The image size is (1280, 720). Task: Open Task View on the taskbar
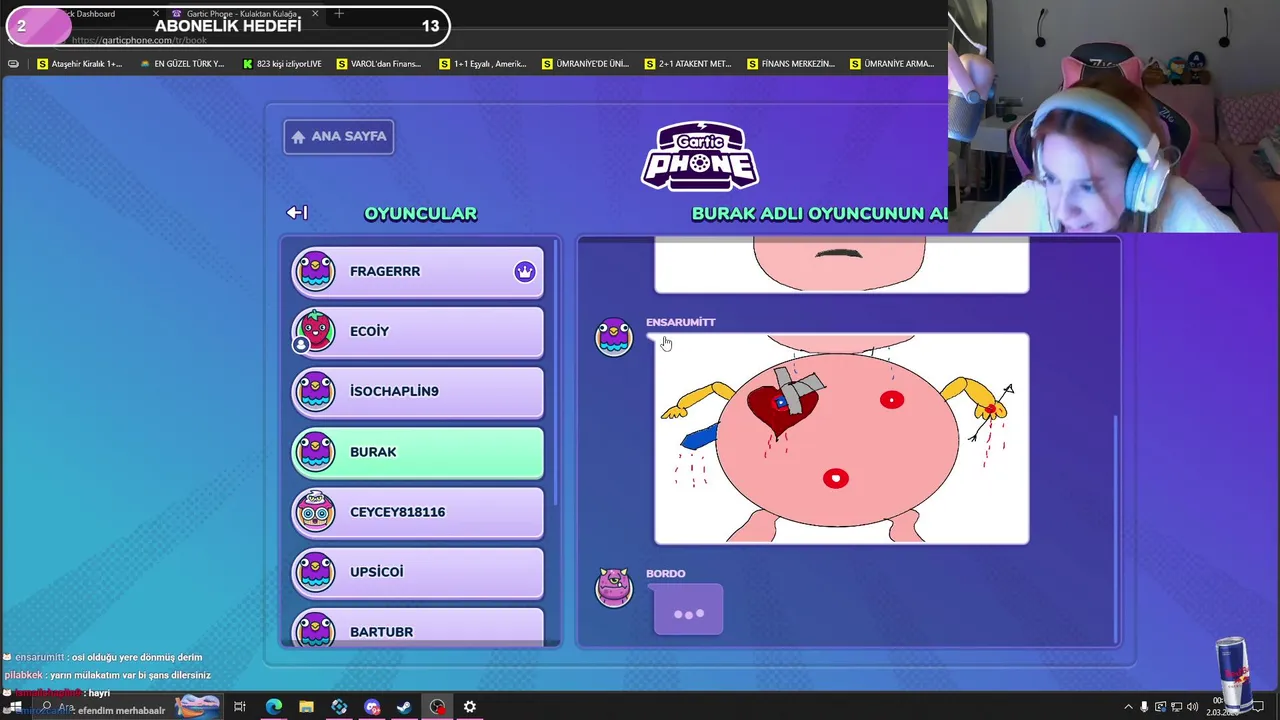[x=240, y=707]
